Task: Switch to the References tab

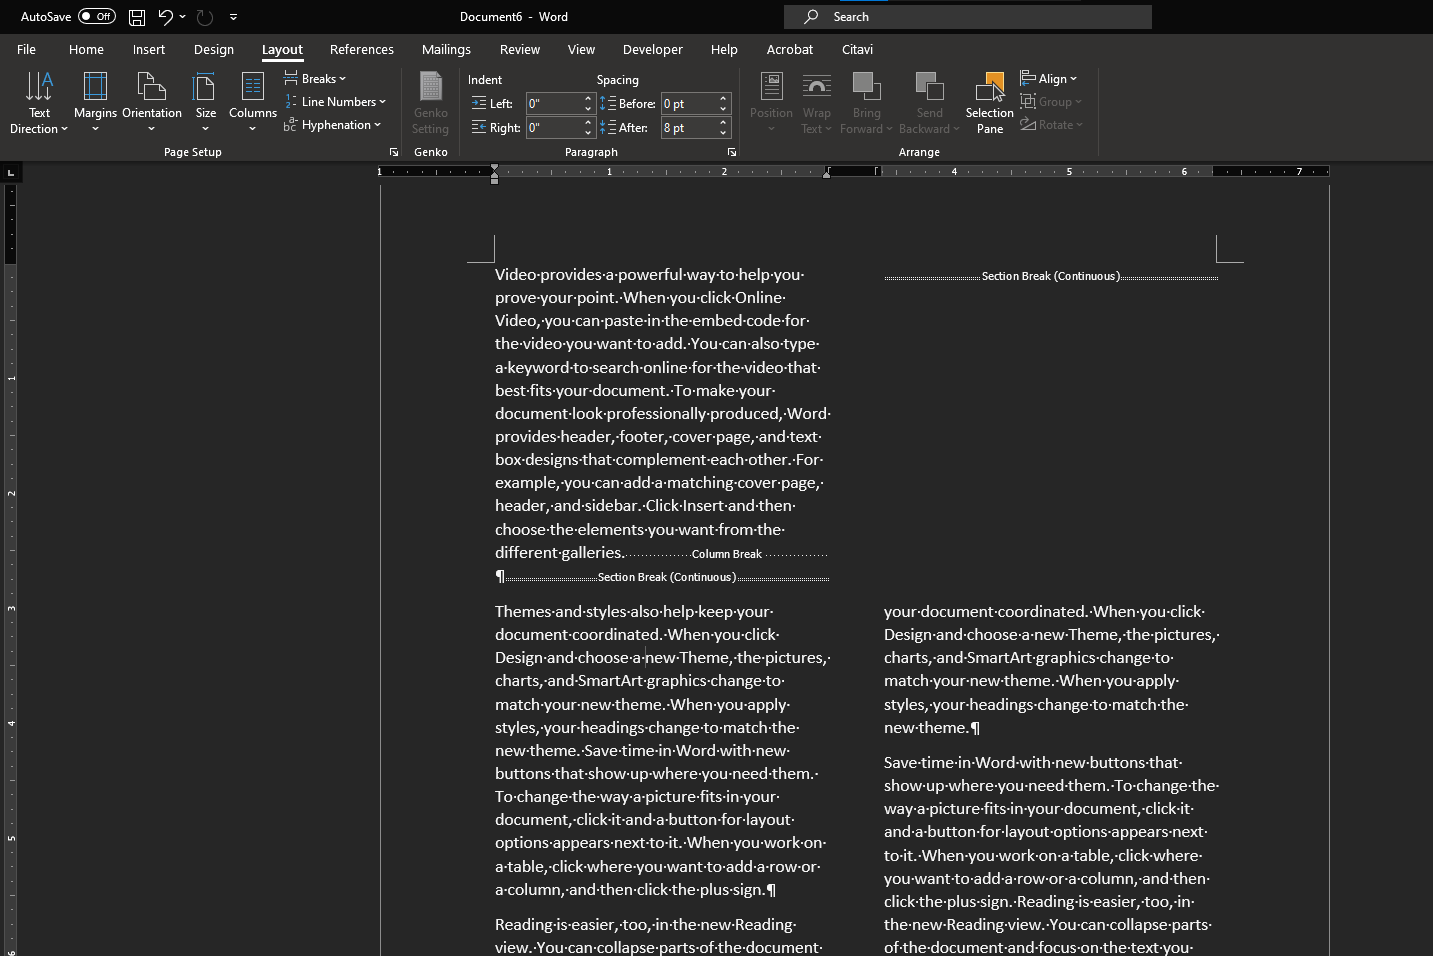Action: 361,49
